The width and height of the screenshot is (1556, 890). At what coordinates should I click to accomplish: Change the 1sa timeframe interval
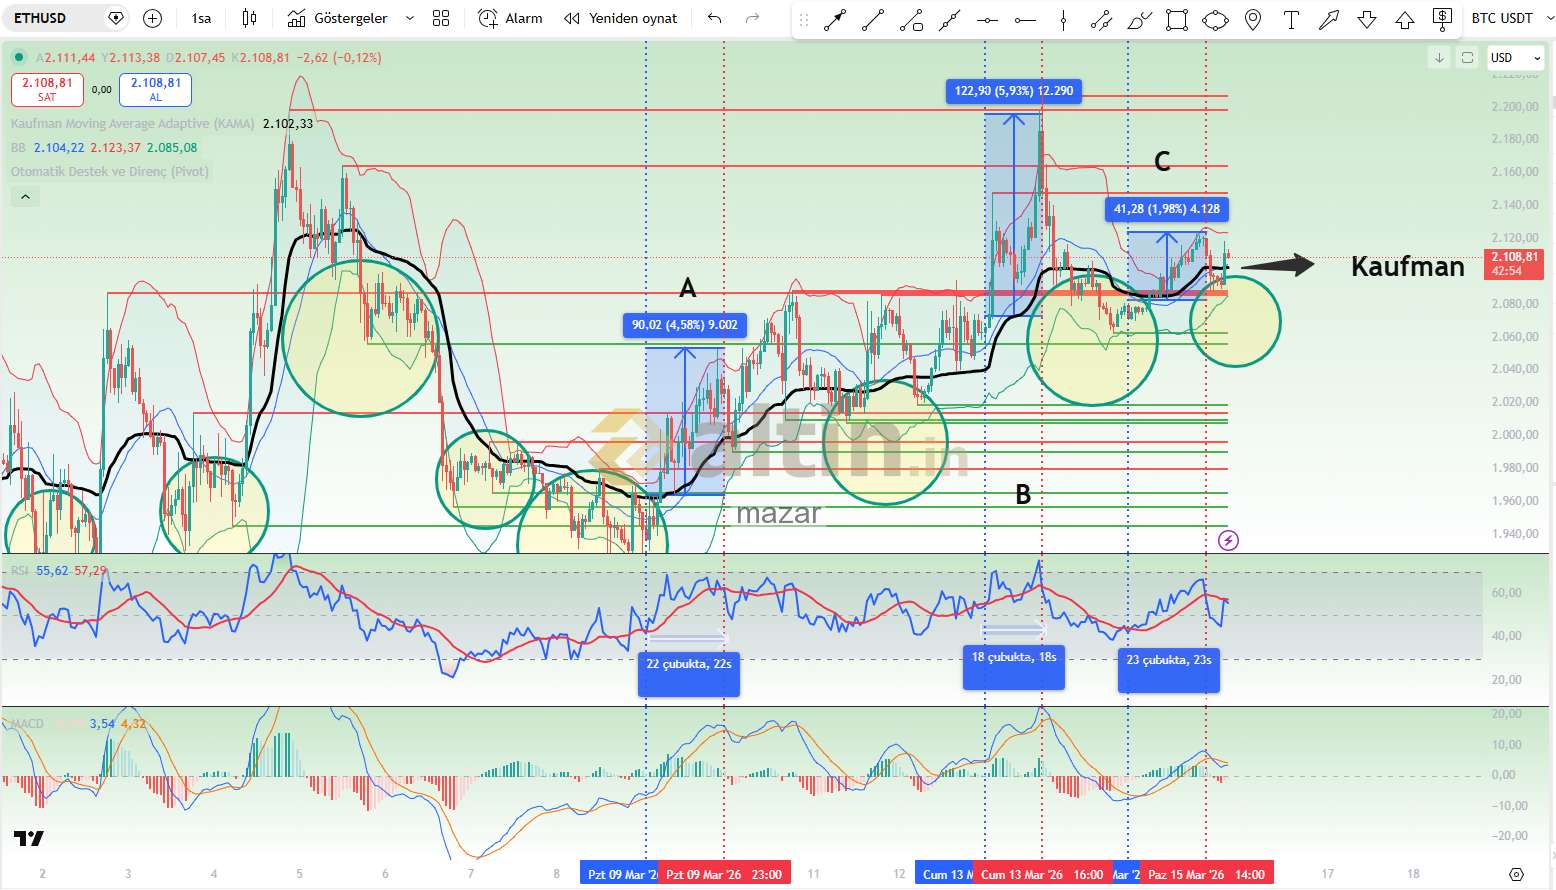click(201, 18)
